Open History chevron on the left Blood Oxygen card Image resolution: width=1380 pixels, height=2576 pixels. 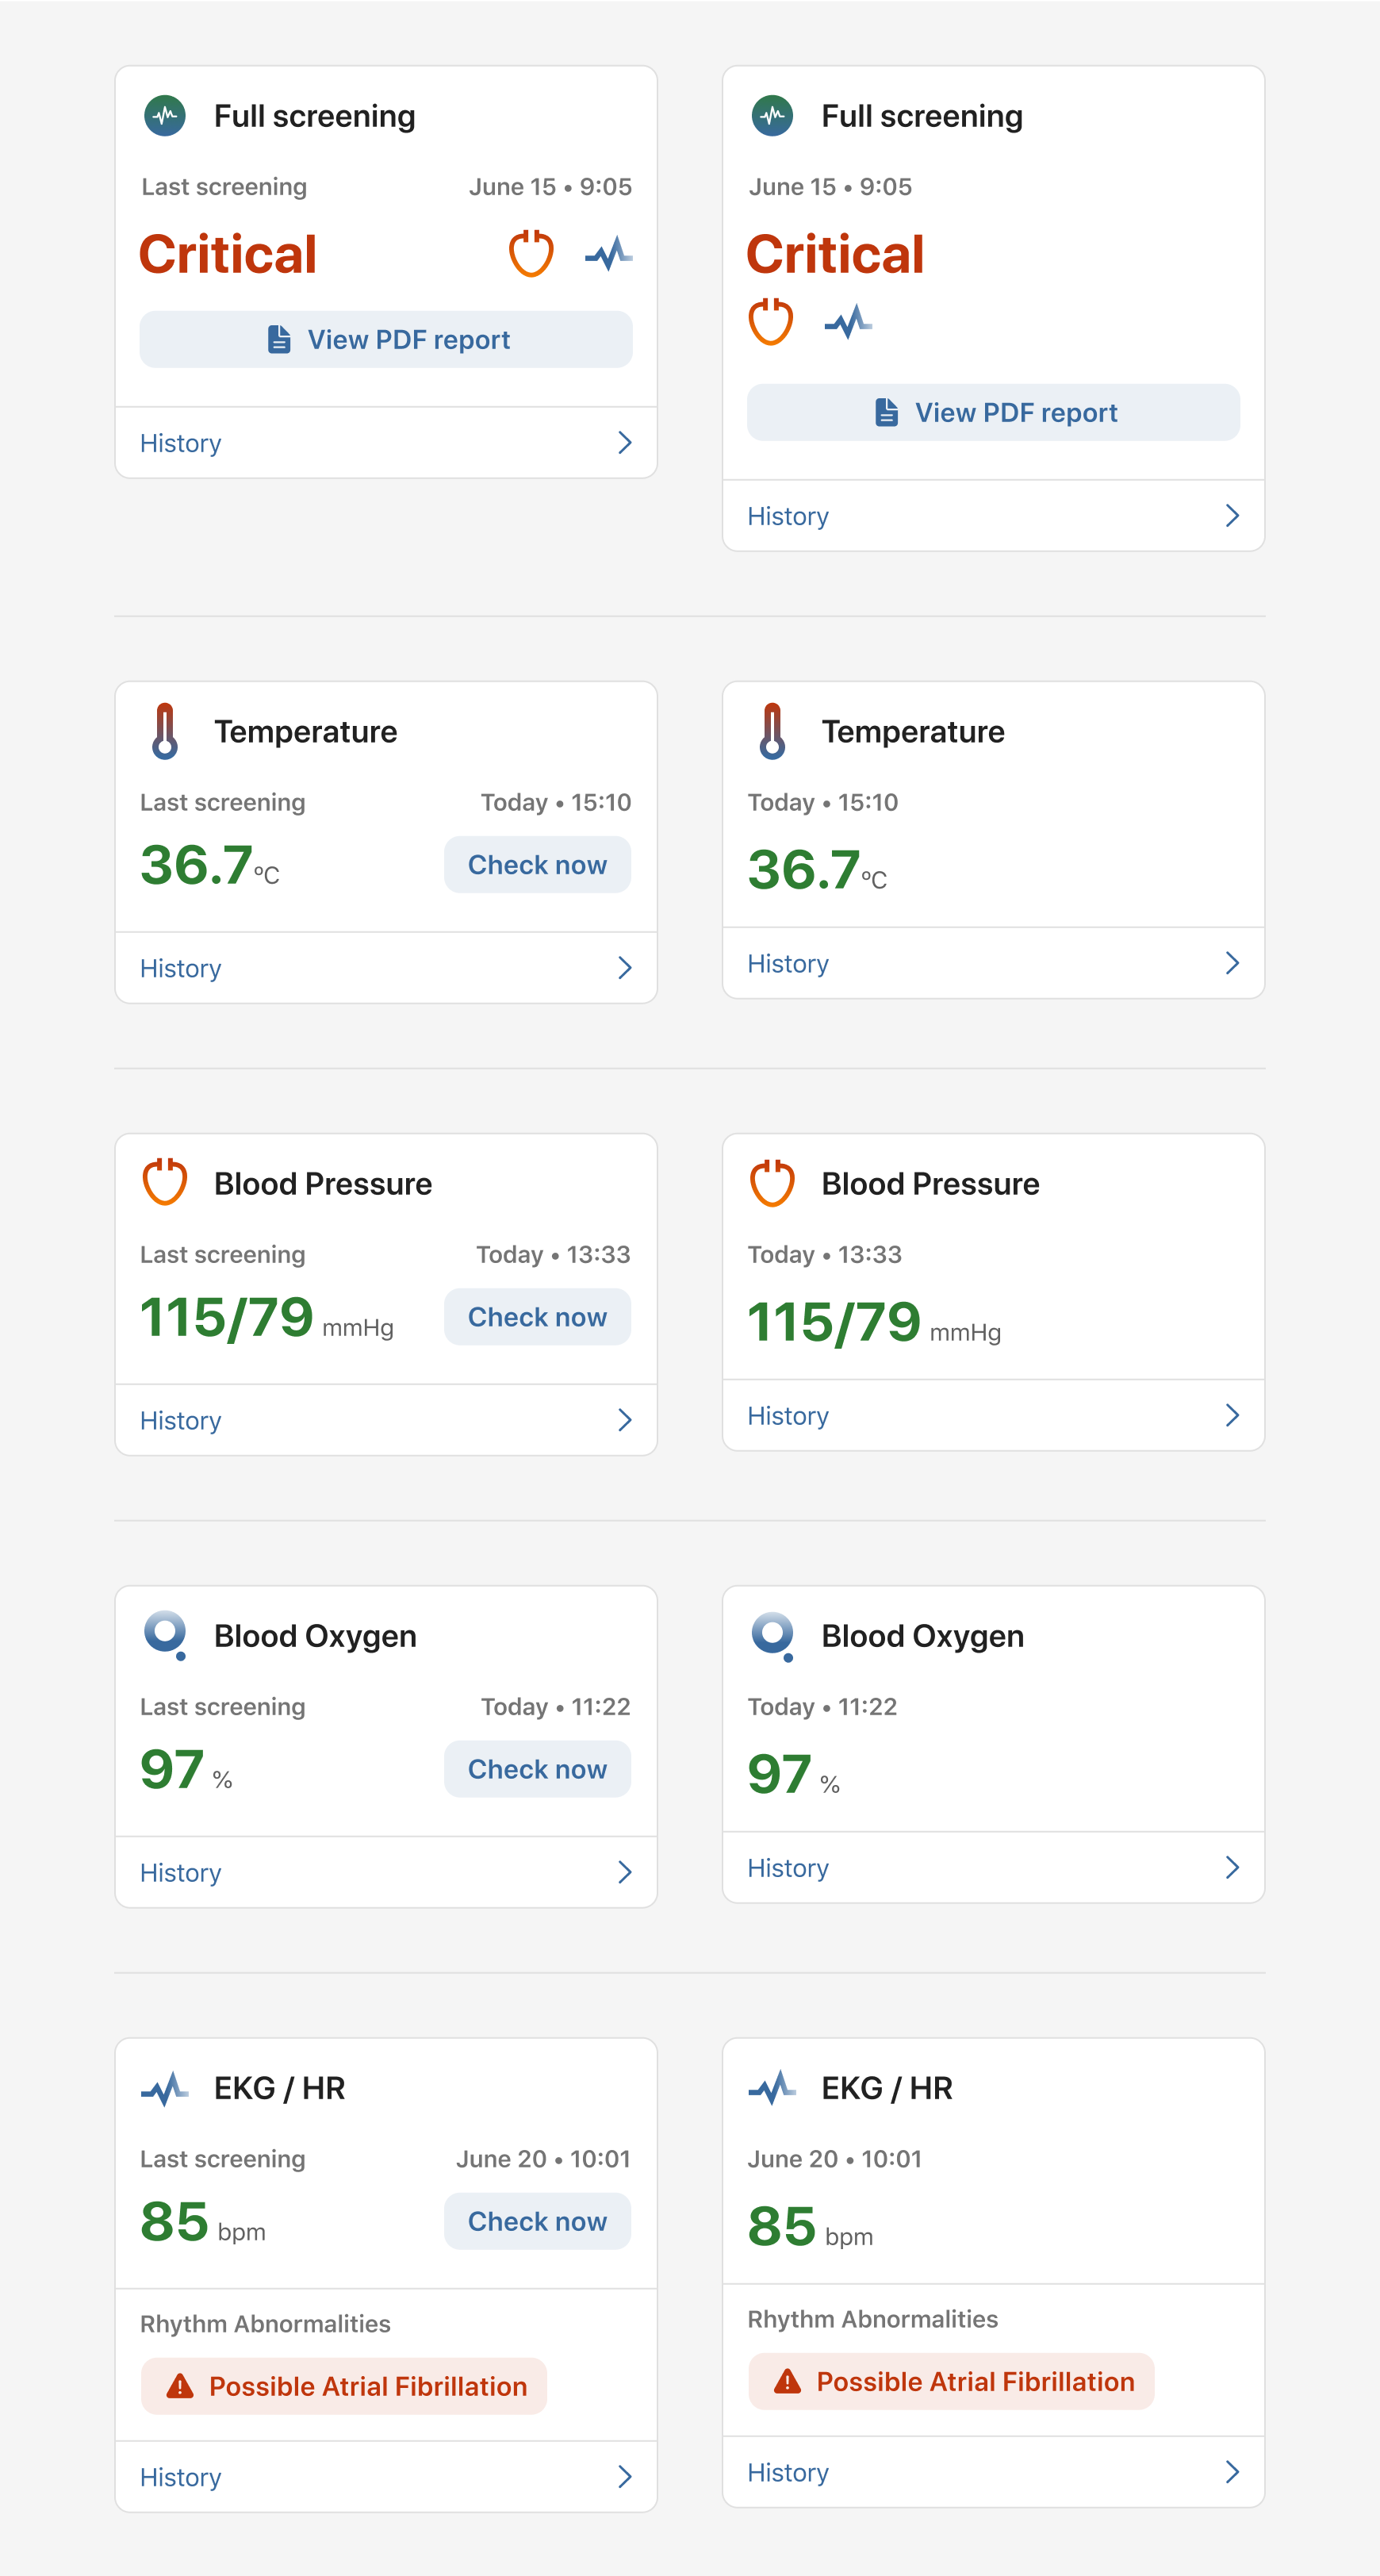pyautogui.click(x=625, y=1871)
